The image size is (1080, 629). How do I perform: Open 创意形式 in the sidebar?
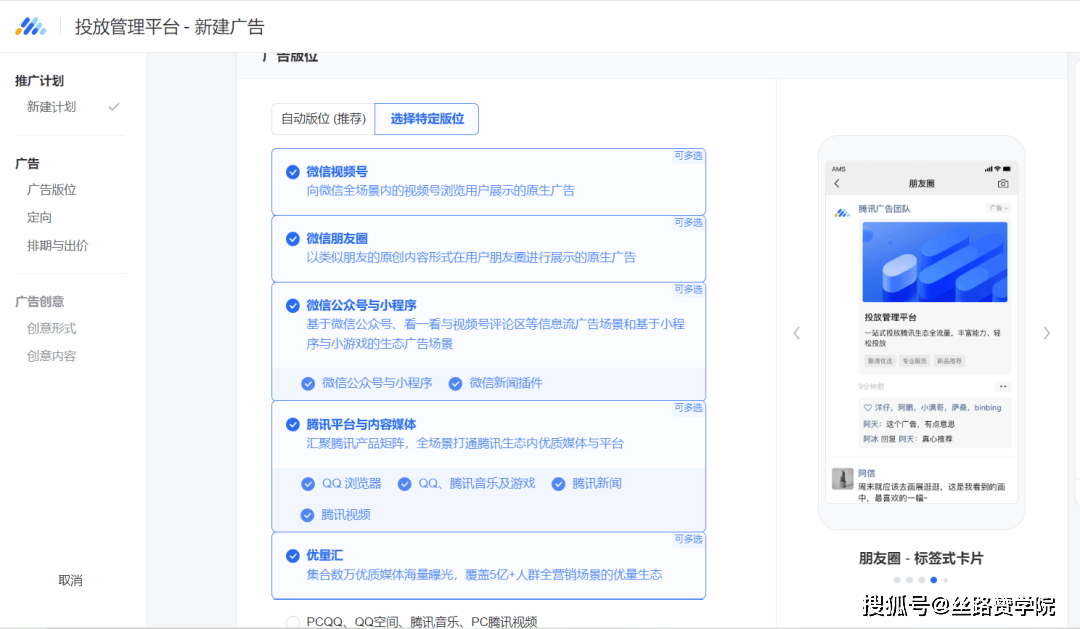click(x=52, y=328)
